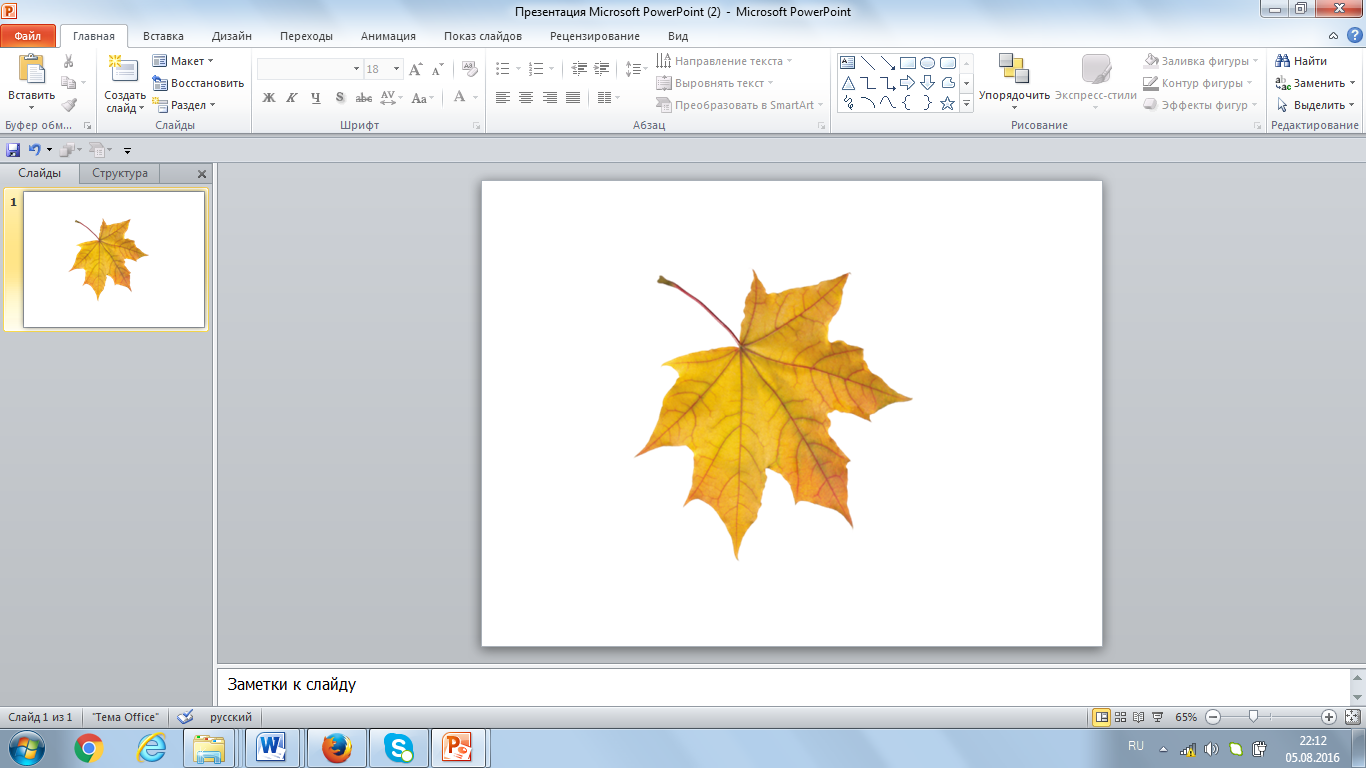
Task: Undo the last action
Action: point(34,150)
